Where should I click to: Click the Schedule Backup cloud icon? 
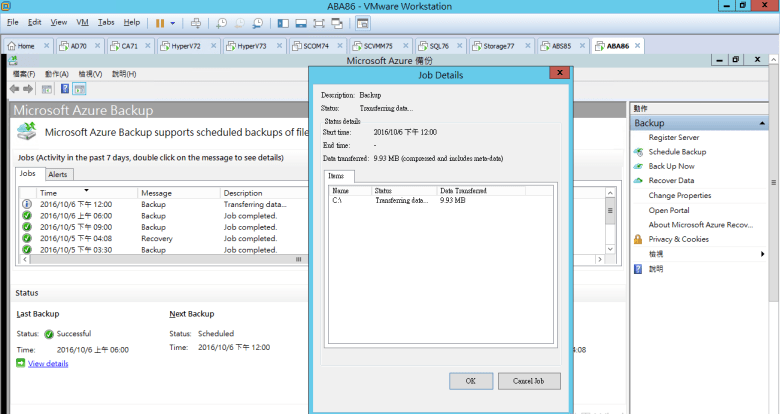click(x=638, y=152)
